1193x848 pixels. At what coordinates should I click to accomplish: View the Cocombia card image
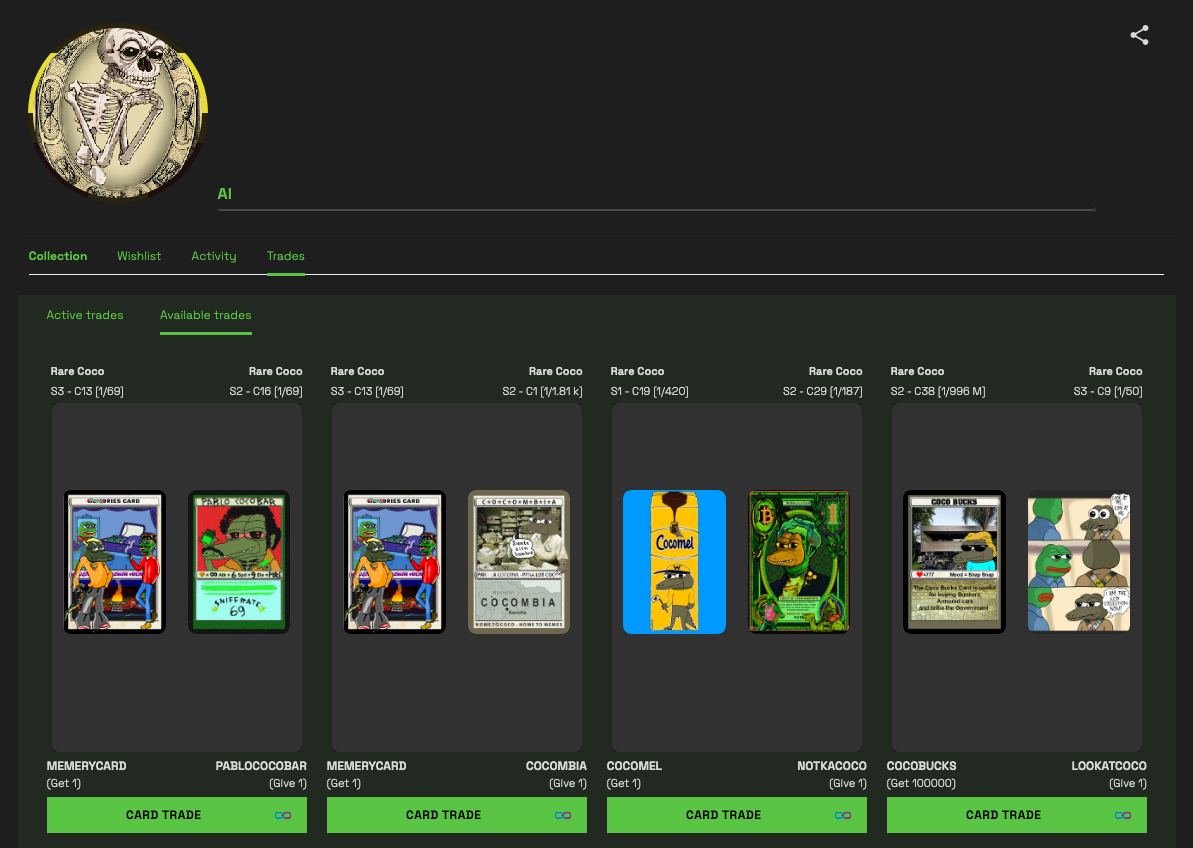click(519, 562)
